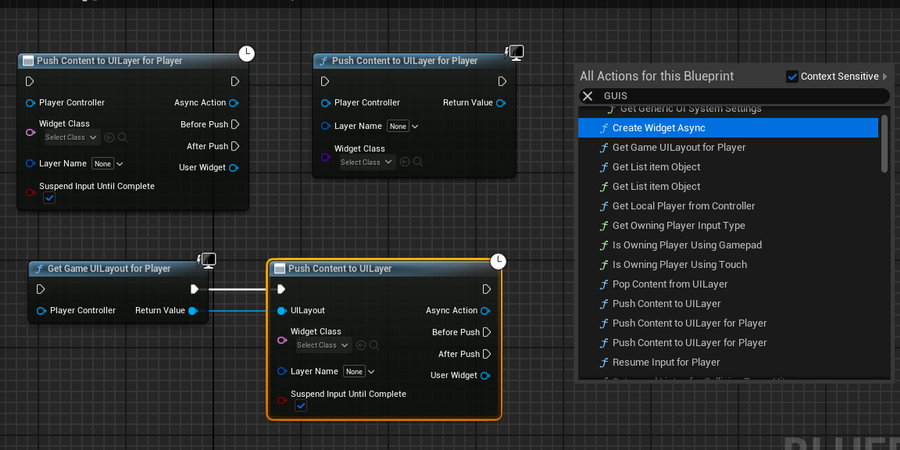900x450 pixels.
Task: Use selected asset arrow in selected Push Content to UILayer node
Action: coord(361,346)
